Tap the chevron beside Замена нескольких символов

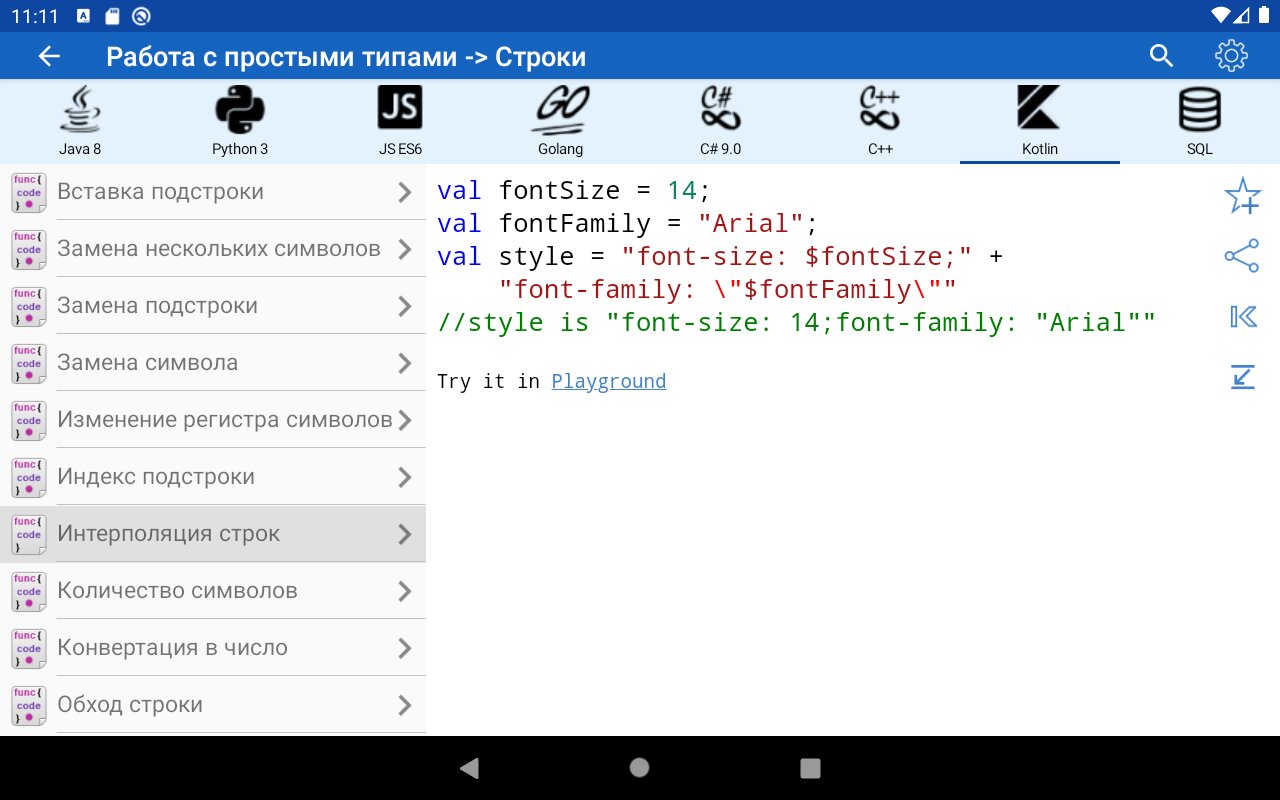tap(405, 249)
